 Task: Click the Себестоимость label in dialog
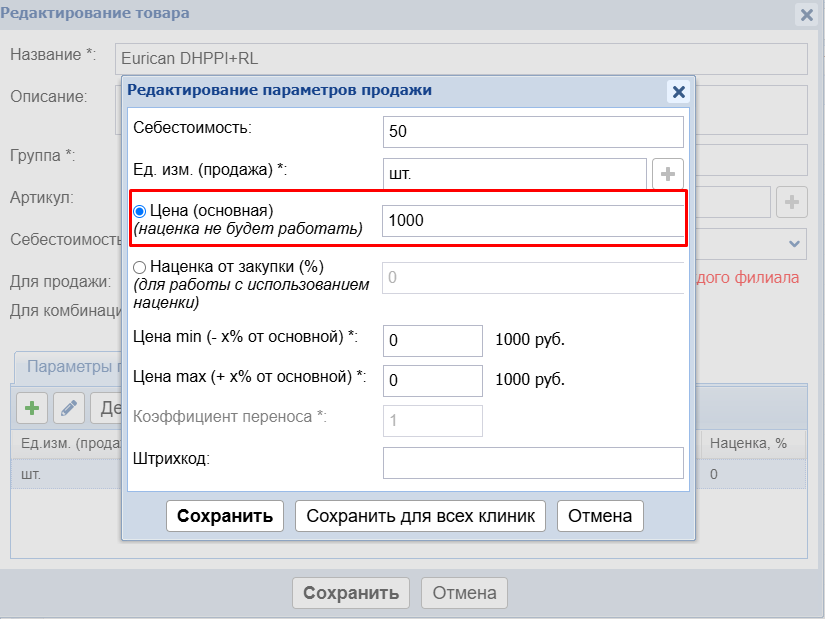(193, 127)
